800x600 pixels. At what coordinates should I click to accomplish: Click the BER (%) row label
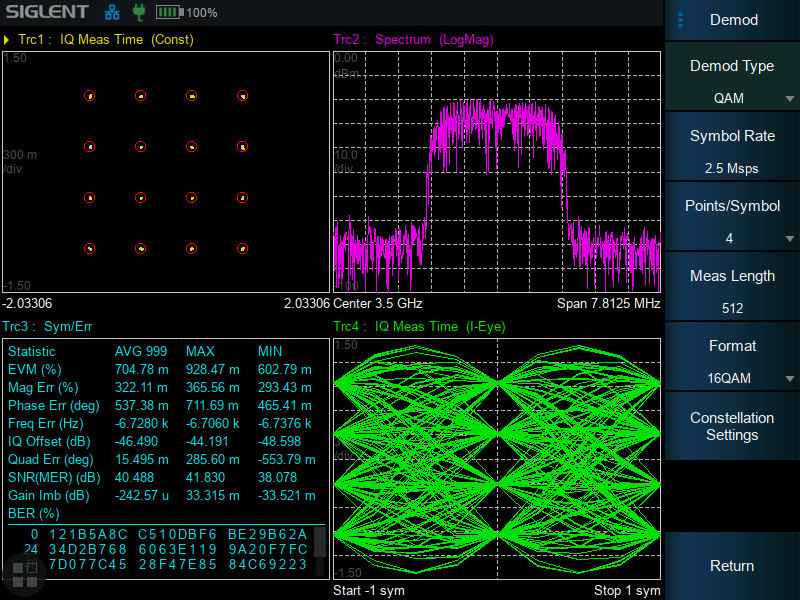(x=34, y=513)
